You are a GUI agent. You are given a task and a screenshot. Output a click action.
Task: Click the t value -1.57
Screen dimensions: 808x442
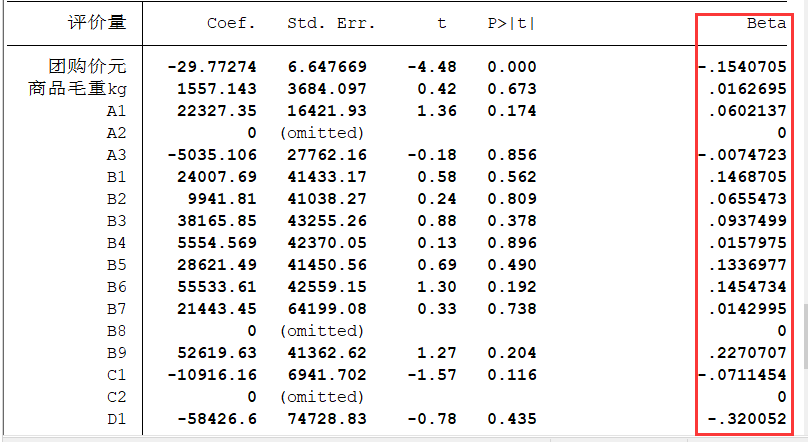[x=431, y=375]
